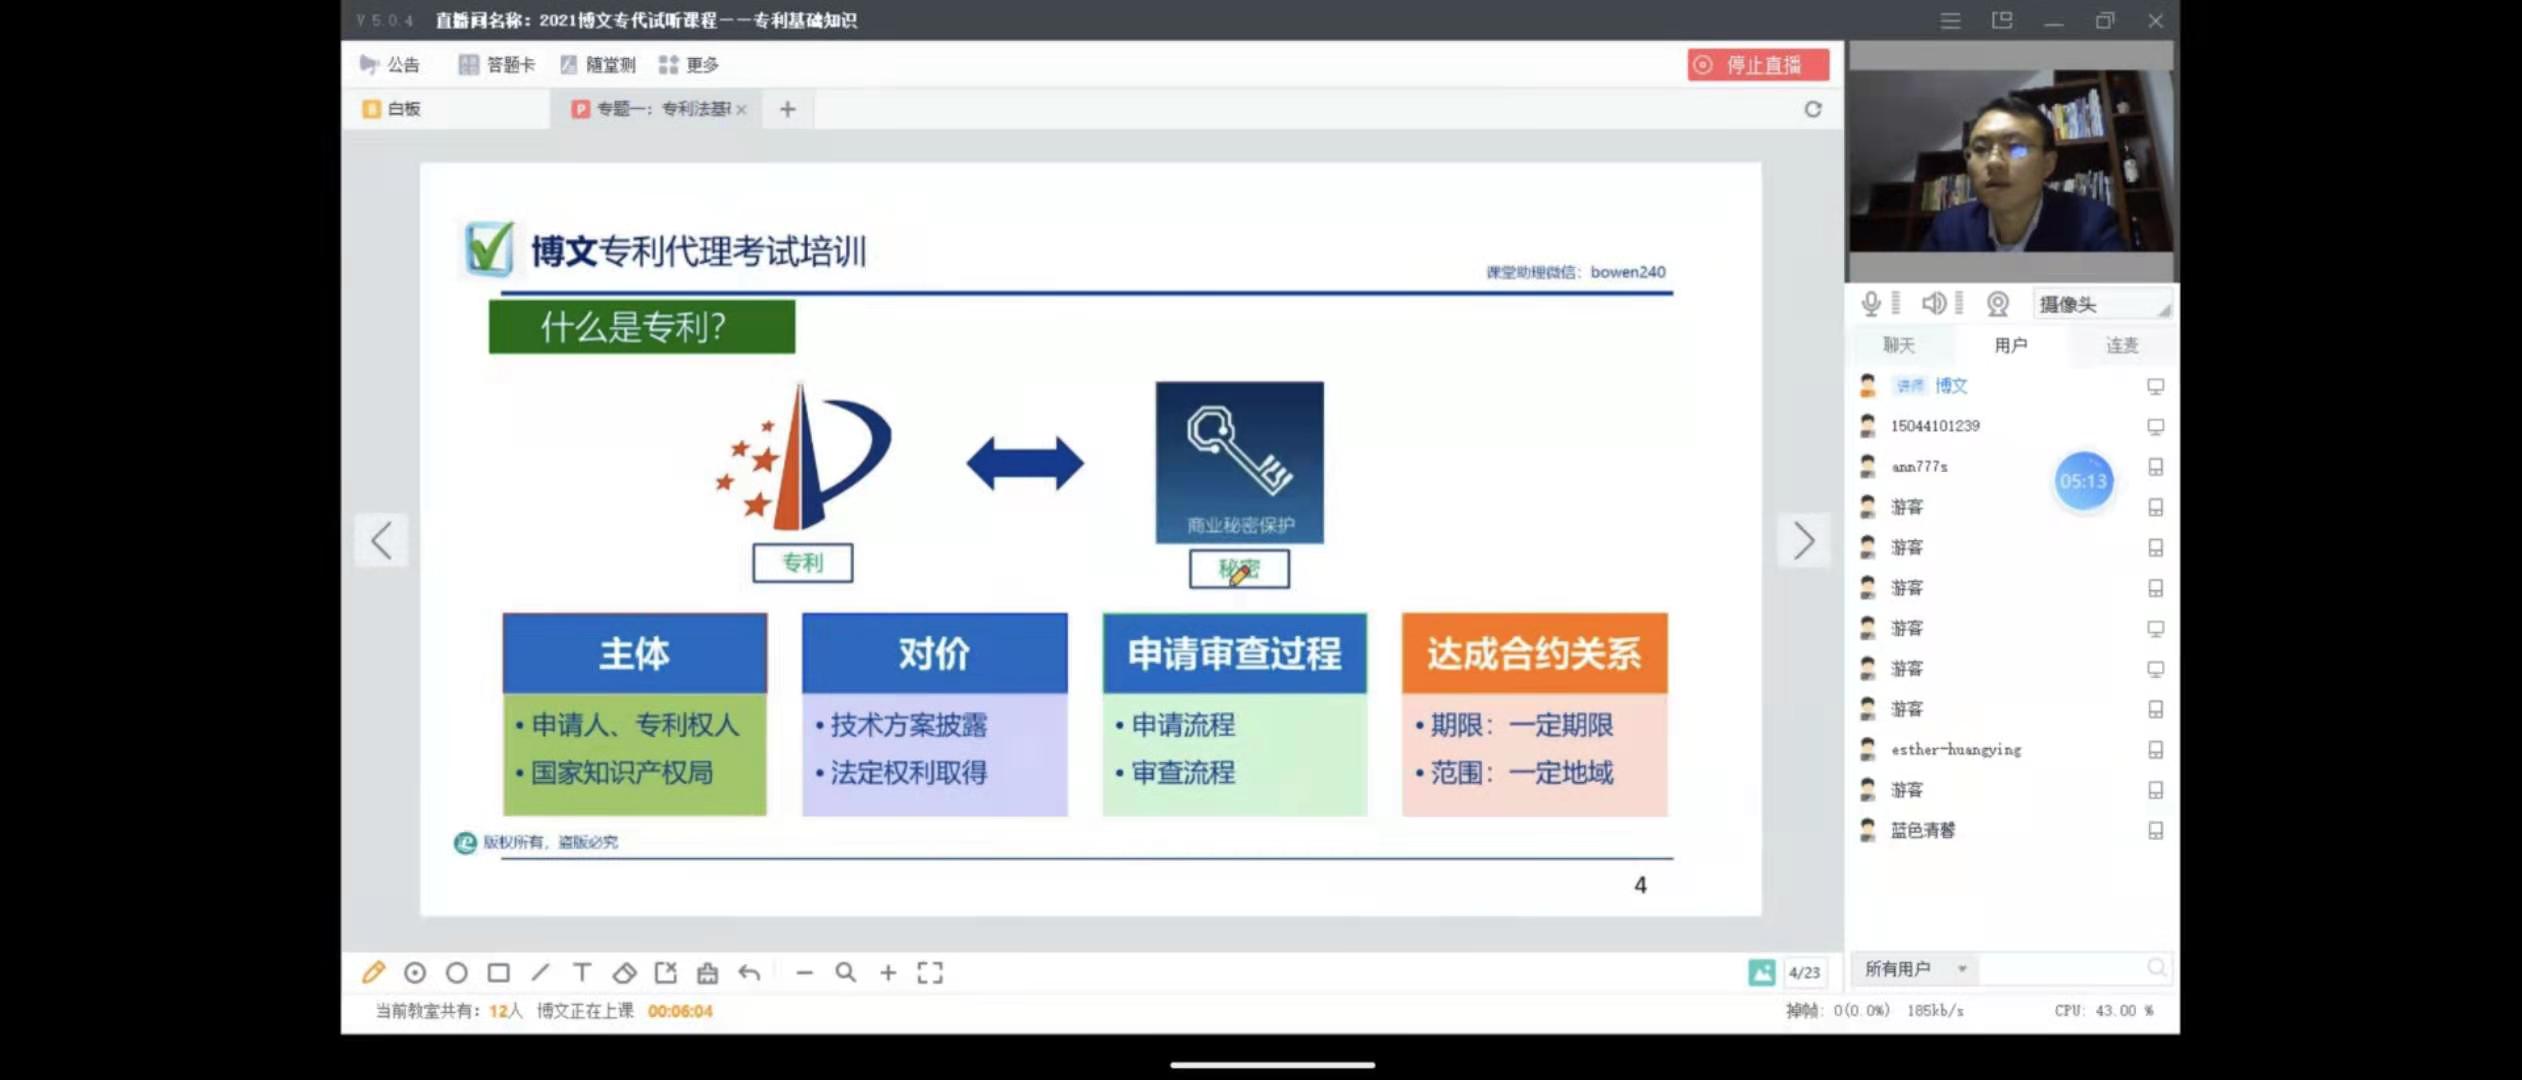Screen dimensions: 2522x1080
Task: Click the undo arrow icon
Action: tap(749, 972)
